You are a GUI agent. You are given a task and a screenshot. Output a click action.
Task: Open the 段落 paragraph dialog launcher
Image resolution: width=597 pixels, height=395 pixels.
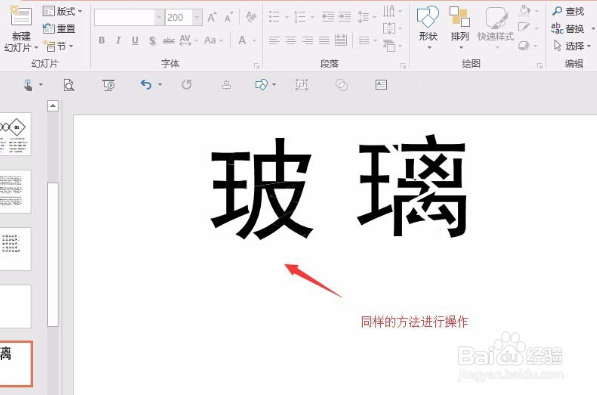[403, 66]
